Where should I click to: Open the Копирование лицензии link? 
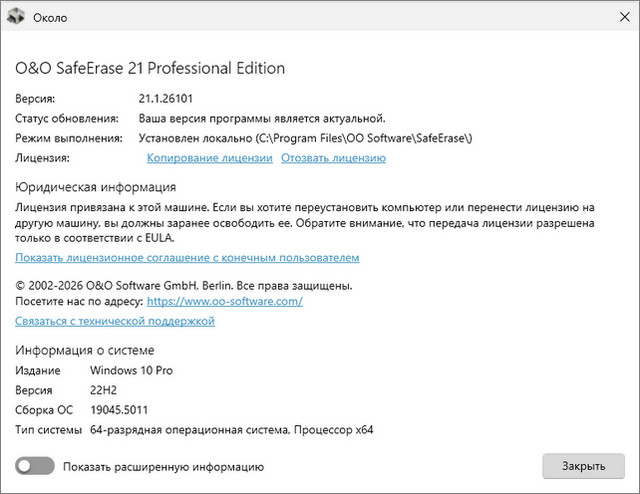[209, 158]
